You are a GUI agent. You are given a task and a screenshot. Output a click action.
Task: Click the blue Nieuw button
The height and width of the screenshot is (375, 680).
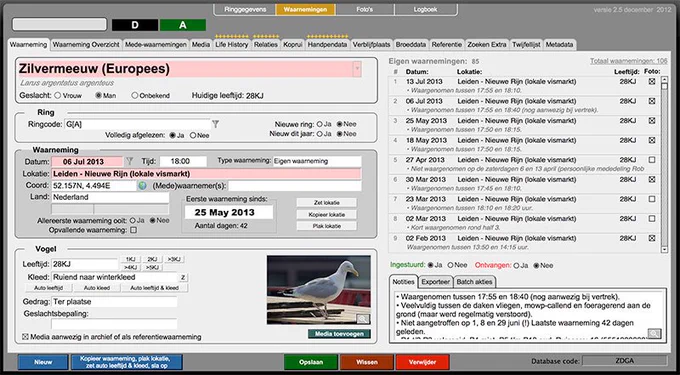click(43, 362)
